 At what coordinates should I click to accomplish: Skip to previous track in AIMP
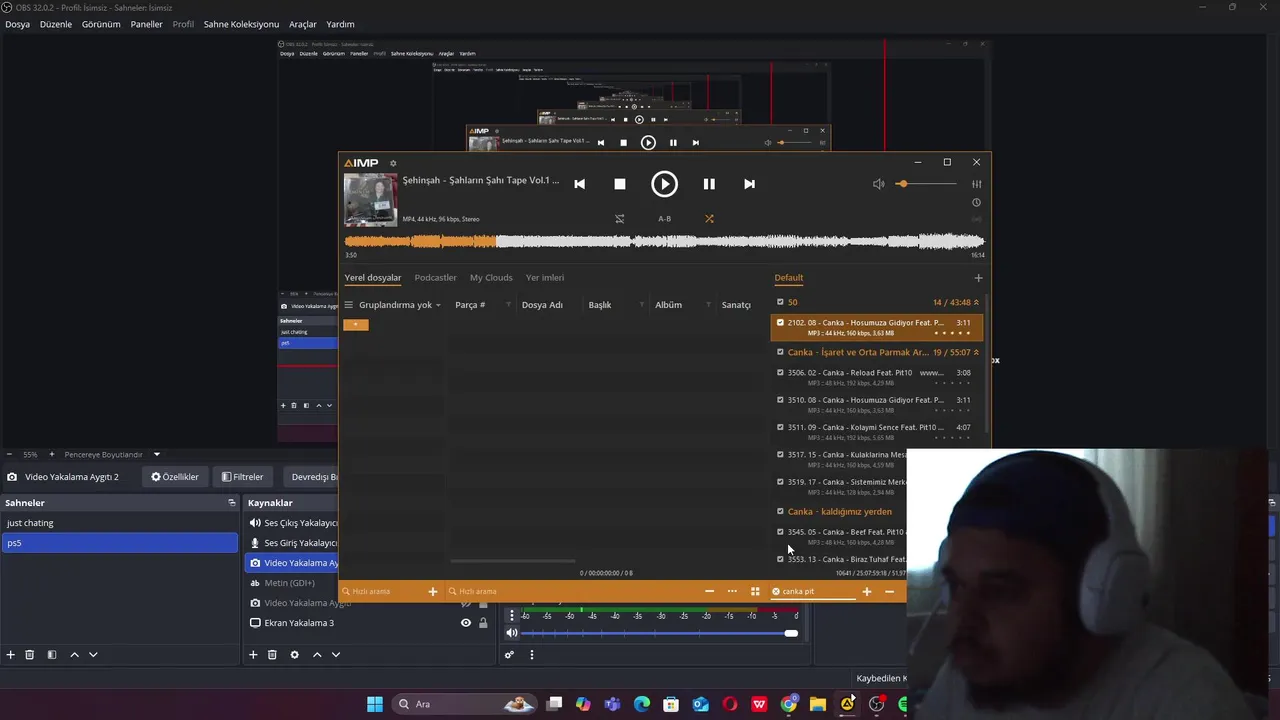pyautogui.click(x=579, y=184)
